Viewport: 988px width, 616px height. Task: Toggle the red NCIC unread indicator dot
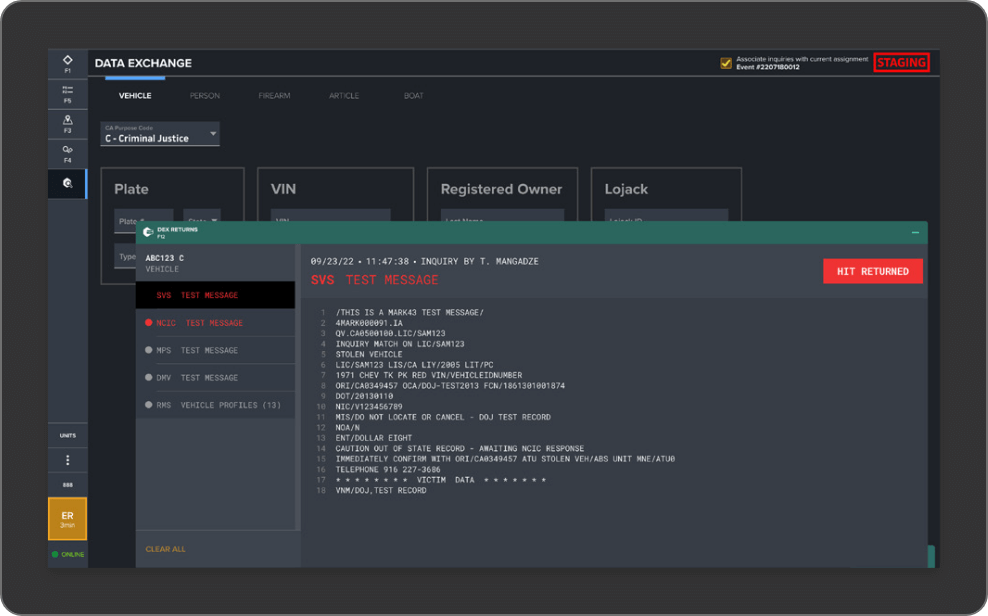[x=150, y=322]
